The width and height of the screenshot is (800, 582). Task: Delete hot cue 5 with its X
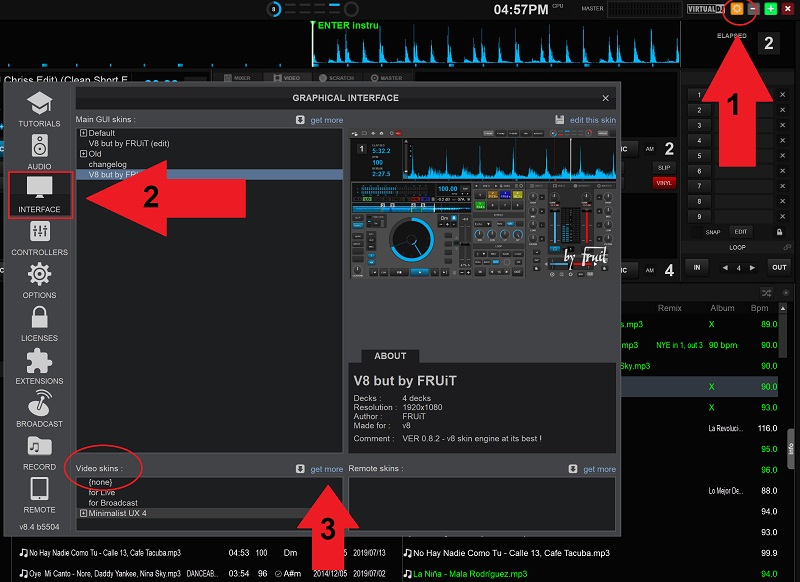782,156
